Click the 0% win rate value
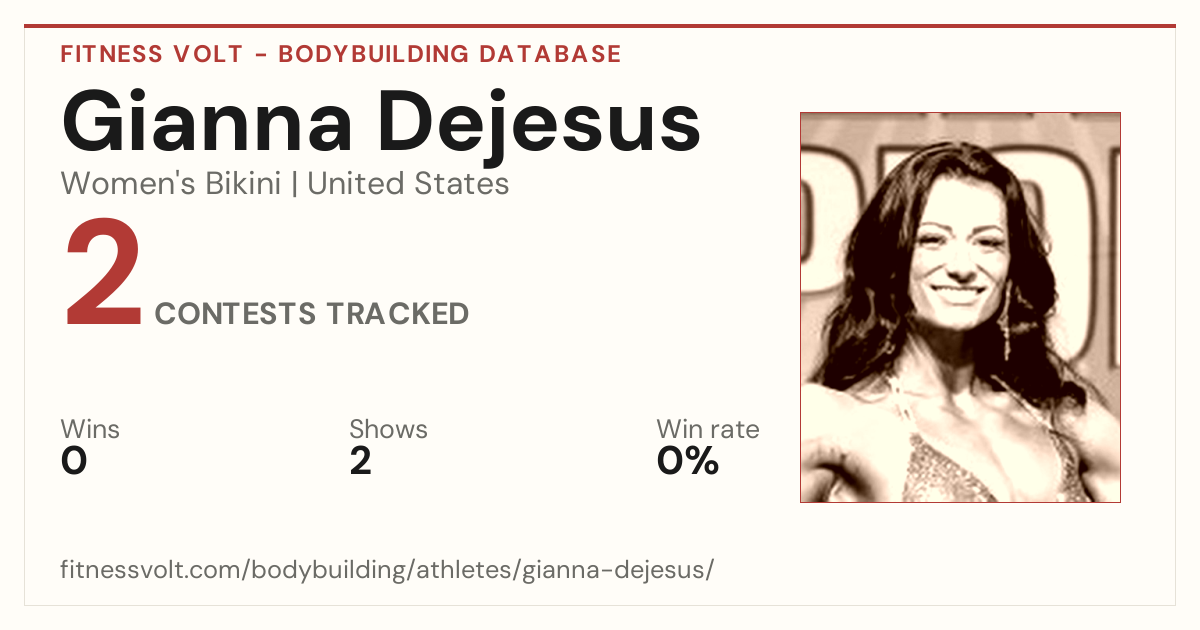 click(x=688, y=461)
